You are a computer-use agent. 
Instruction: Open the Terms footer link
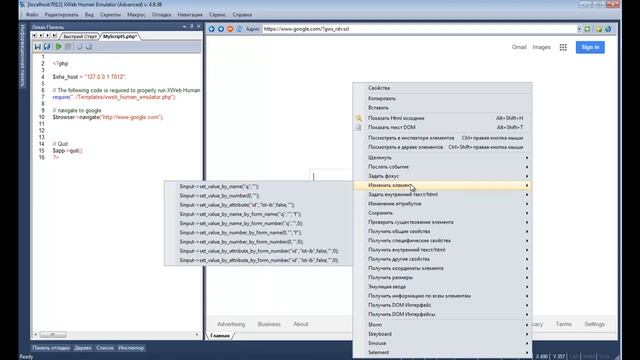(564, 324)
